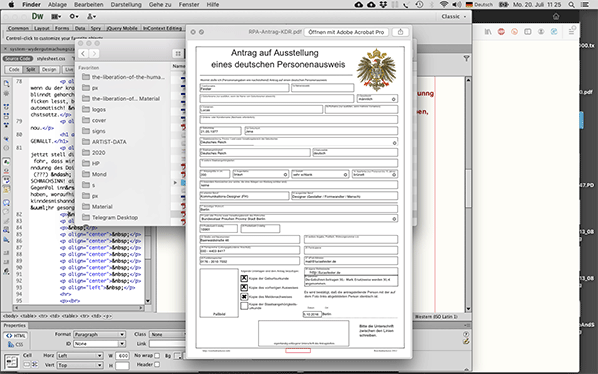This screenshot has width=598, height=374.
Task: Open the Dreamweaver site management dropdown icon
Action: (92, 16)
